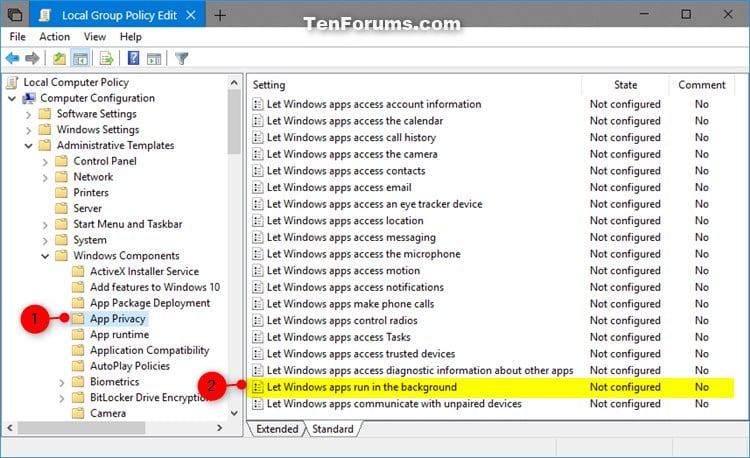This screenshot has width=750, height=458.
Task: Click the policy icon for 'run in the background'
Action: [257, 387]
